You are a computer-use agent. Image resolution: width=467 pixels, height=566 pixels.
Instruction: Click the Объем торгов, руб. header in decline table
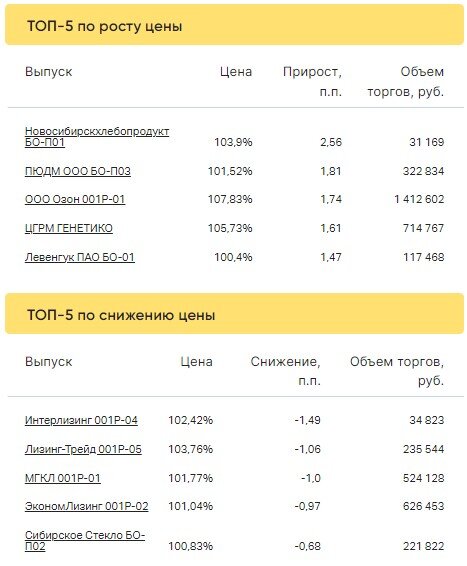point(397,371)
